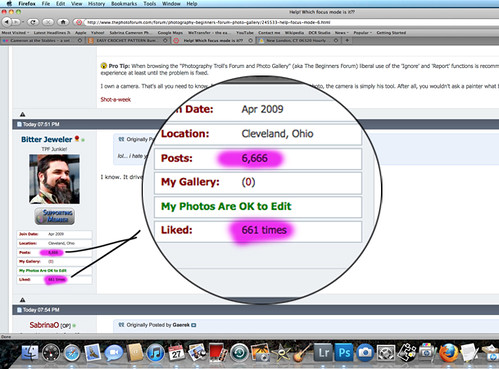Click the browser back arrow button

coord(7,22)
